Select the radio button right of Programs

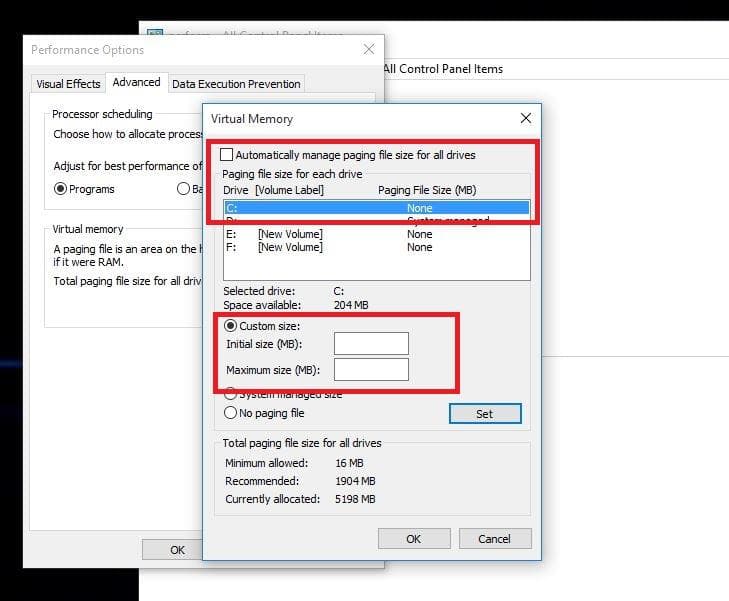pos(183,189)
